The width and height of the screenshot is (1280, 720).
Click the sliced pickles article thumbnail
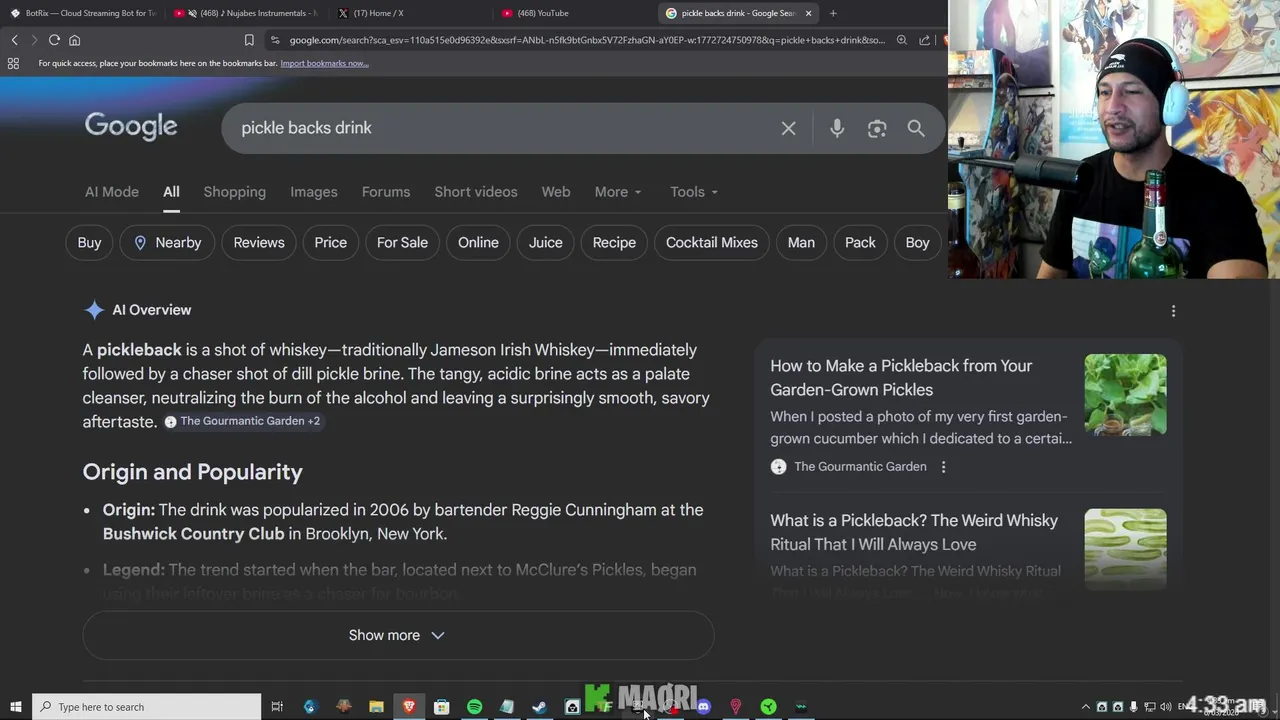(x=1125, y=549)
